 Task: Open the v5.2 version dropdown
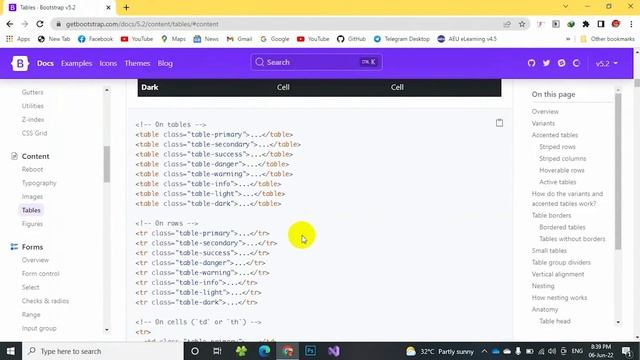click(x=607, y=63)
